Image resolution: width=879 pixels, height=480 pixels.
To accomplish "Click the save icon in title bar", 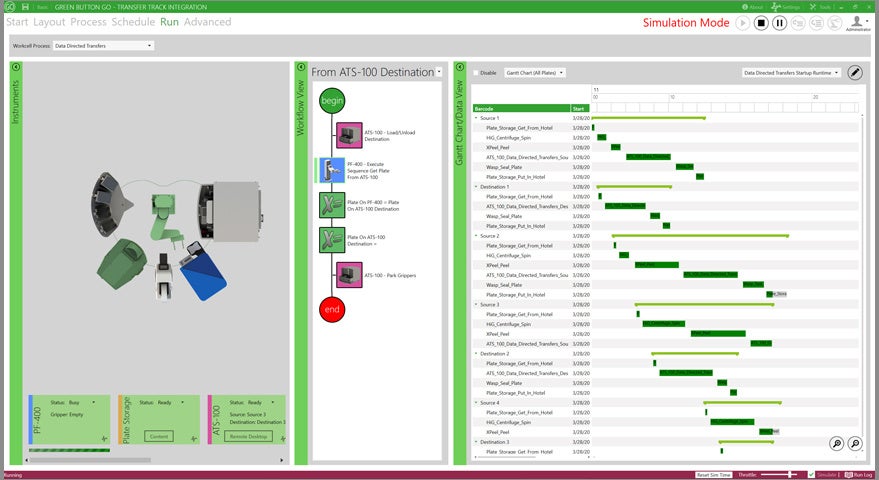I will coord(25,7).
